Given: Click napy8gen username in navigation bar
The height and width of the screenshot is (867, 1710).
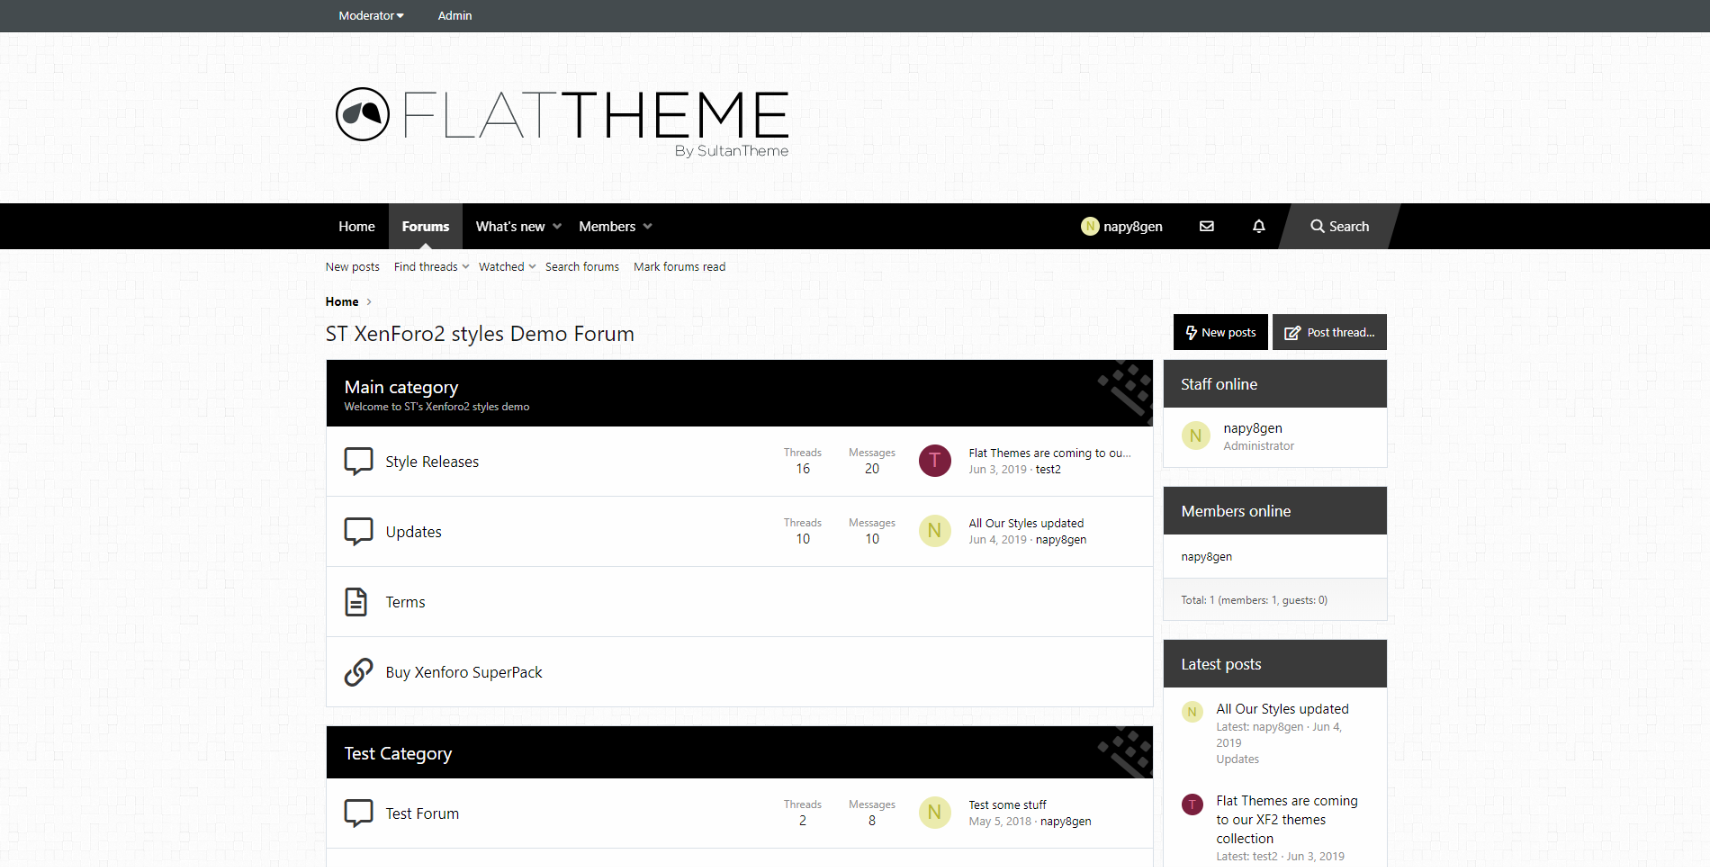Looking at the screenshot, I should pyautogui.click(x=1133, y=226).
